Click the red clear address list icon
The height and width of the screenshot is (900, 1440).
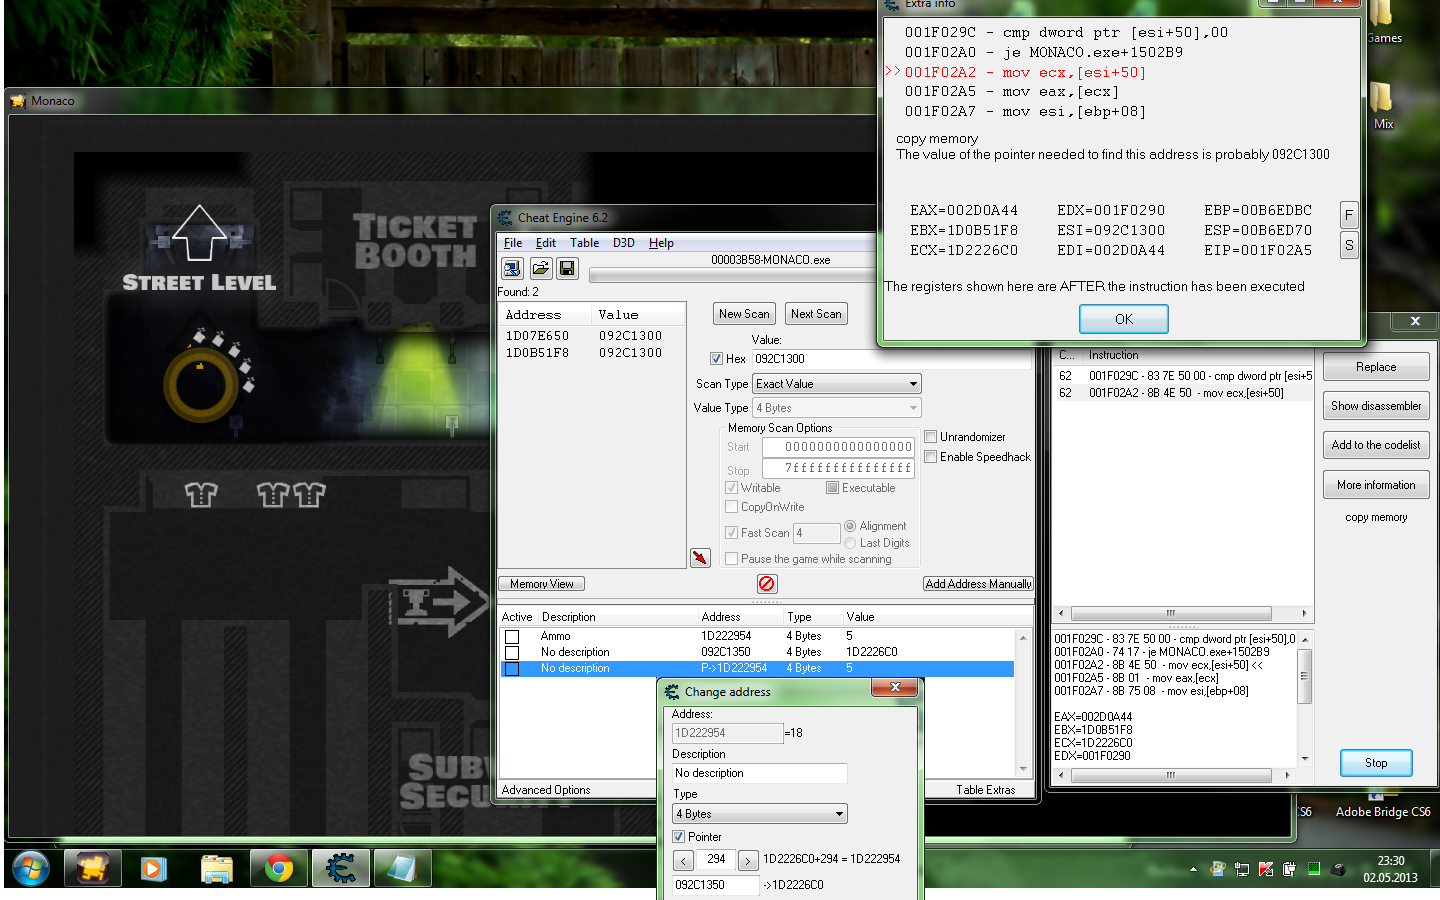click(766, 584)
